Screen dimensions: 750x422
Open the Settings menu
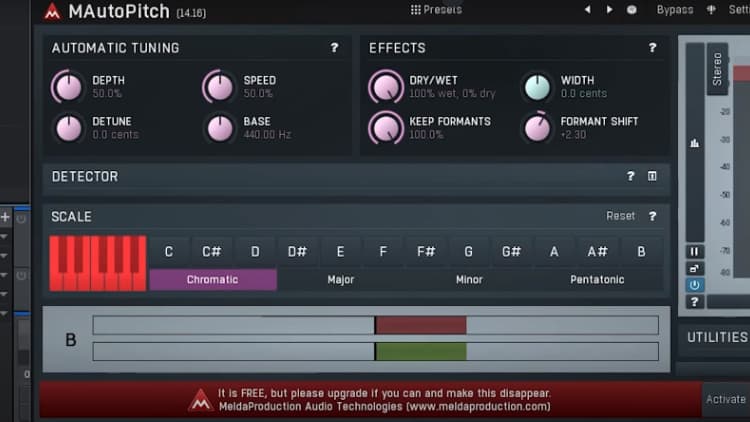tap(739, 10)
